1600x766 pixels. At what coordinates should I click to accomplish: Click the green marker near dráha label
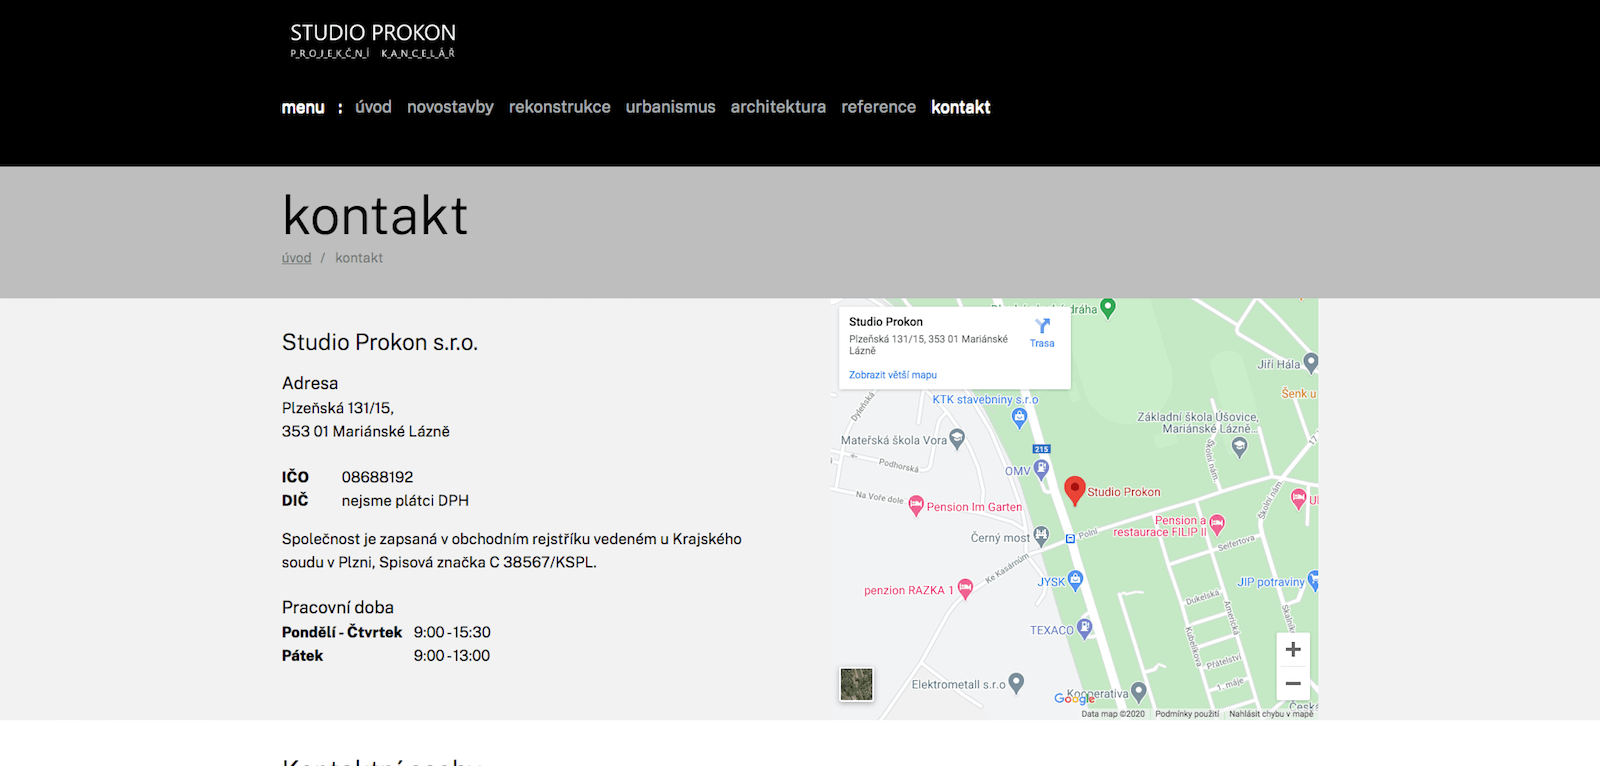point(1107,308)
